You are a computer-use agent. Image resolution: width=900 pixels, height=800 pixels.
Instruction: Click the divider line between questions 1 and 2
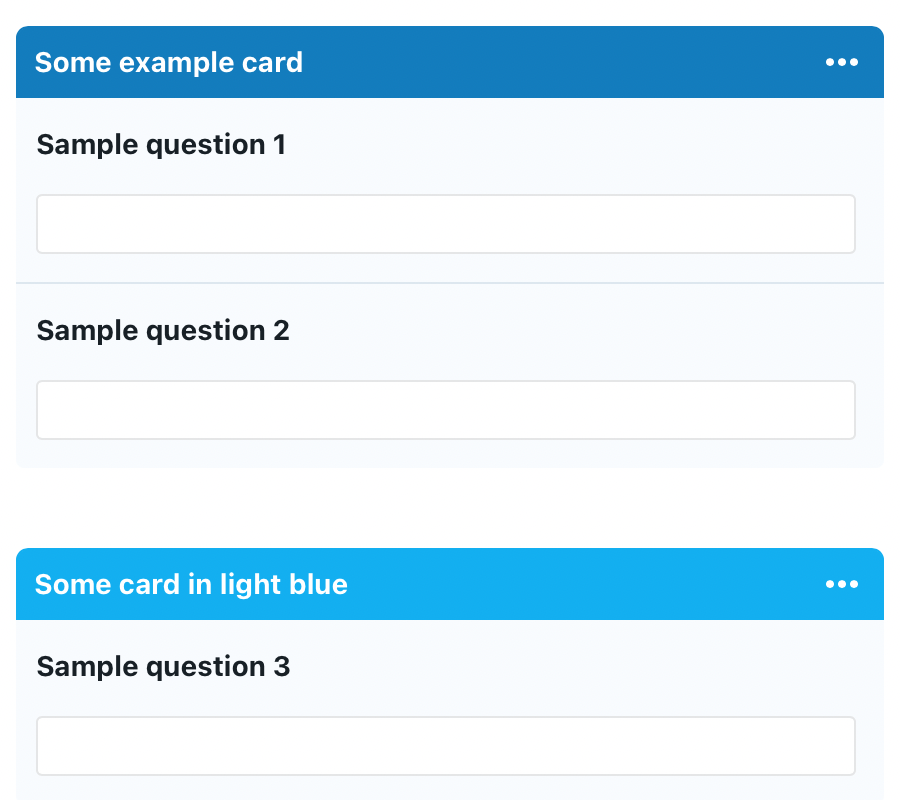[x=450, y=283]
